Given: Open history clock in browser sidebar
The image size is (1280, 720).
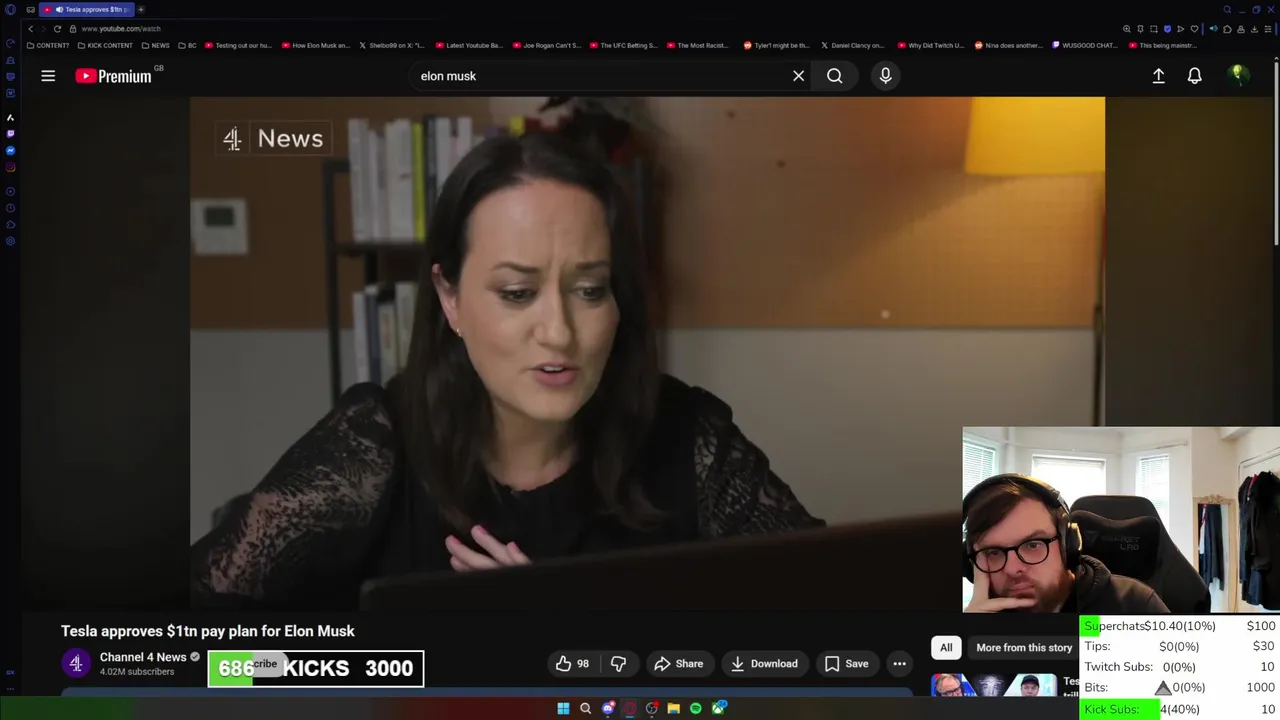Looking at the screenshot, I should click(10, 208).
